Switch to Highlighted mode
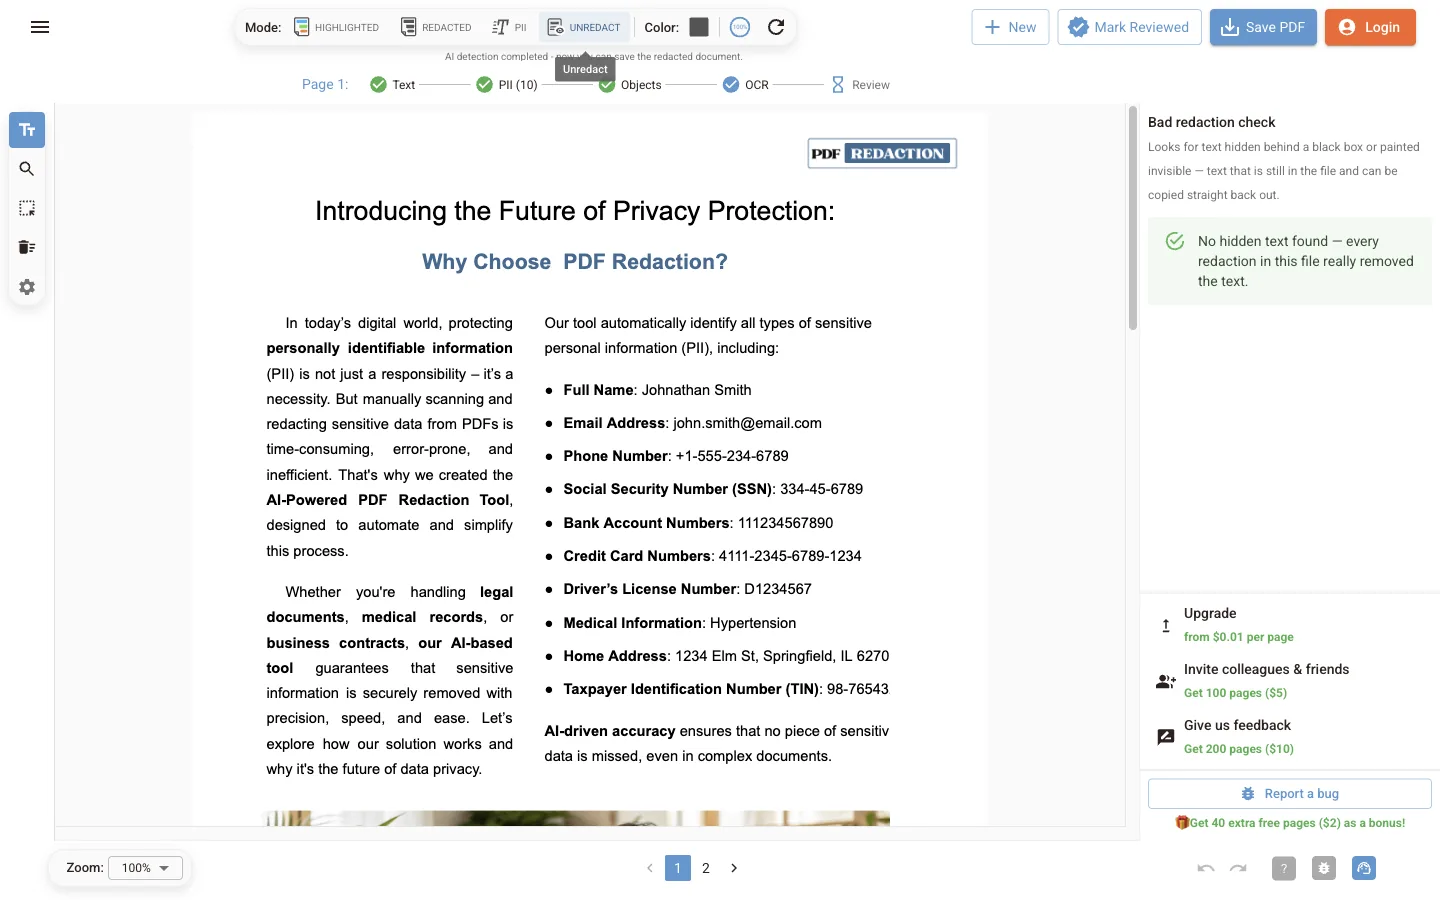The image size is (1440, 900). coord(337,27)
